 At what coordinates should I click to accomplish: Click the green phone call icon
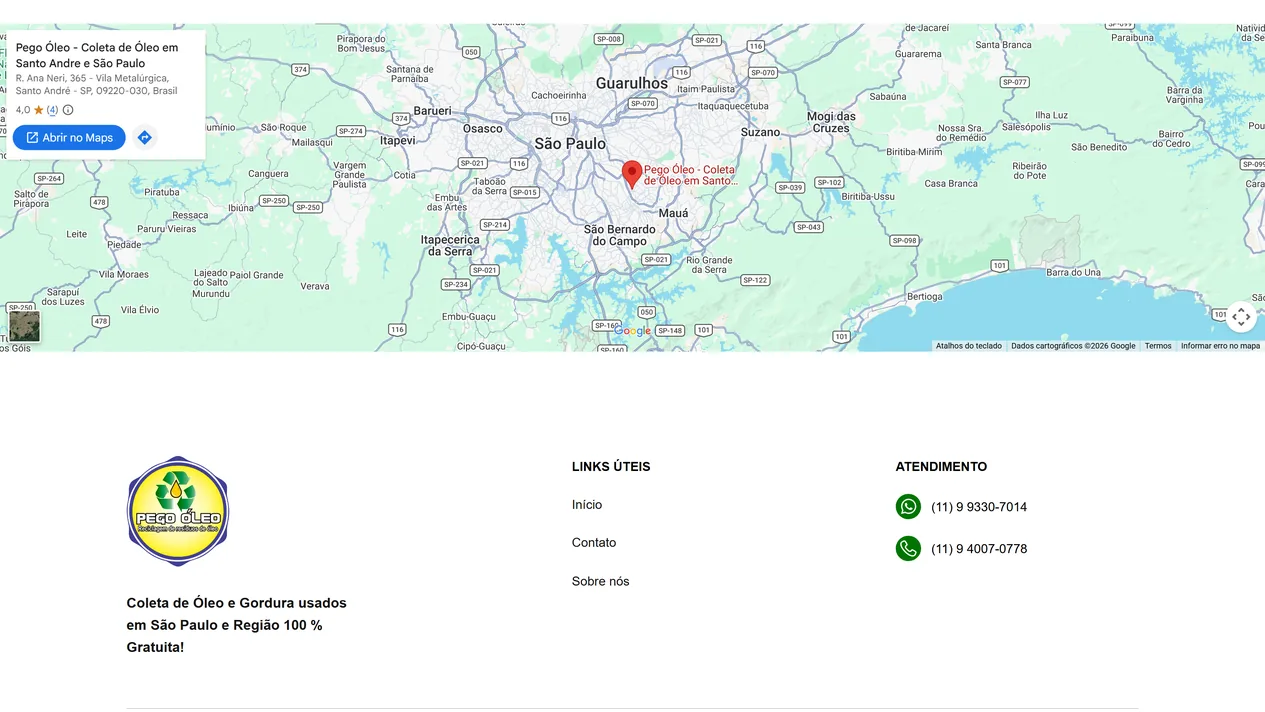click(908, 548)
